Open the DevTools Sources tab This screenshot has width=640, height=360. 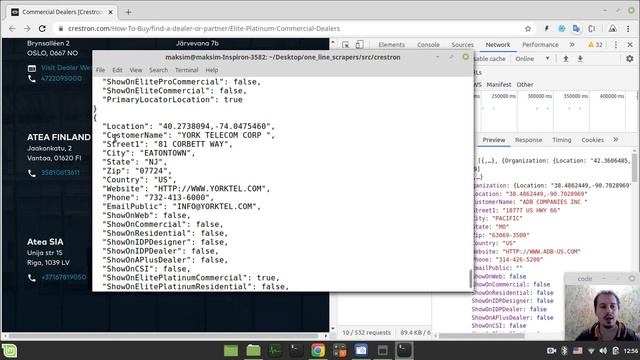pos(462,44)
